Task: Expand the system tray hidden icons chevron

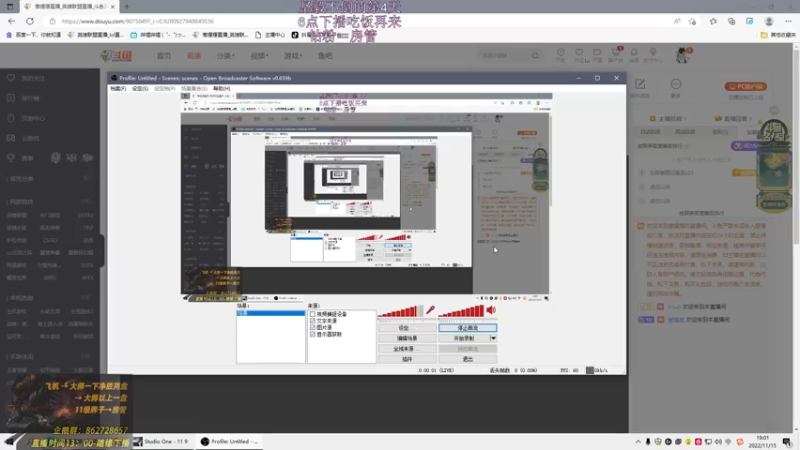Action: coord(638,442)
